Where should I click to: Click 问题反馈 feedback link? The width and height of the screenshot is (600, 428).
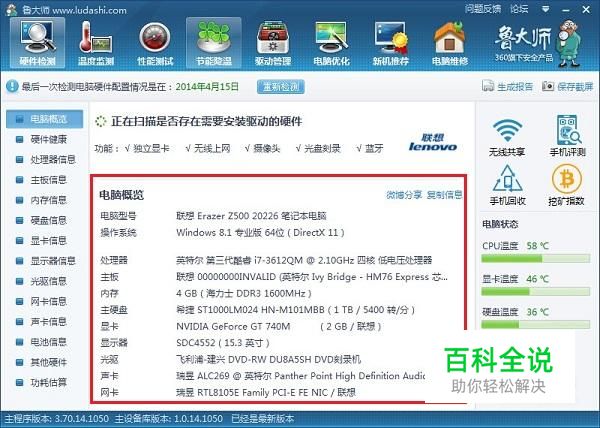click(483, 9)
